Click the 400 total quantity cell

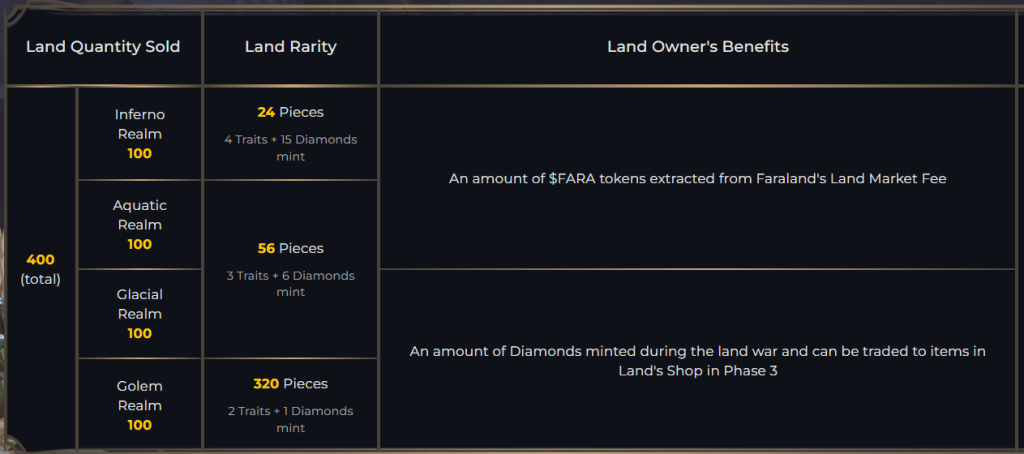[x=41, y=269]
